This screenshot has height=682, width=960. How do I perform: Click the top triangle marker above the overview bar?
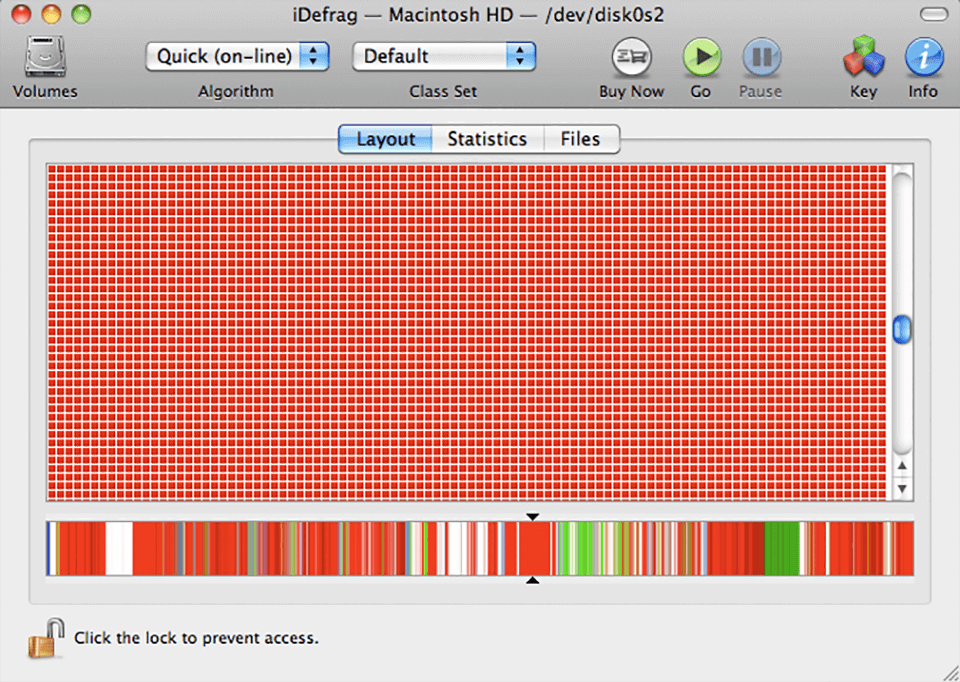coord(533,516)
